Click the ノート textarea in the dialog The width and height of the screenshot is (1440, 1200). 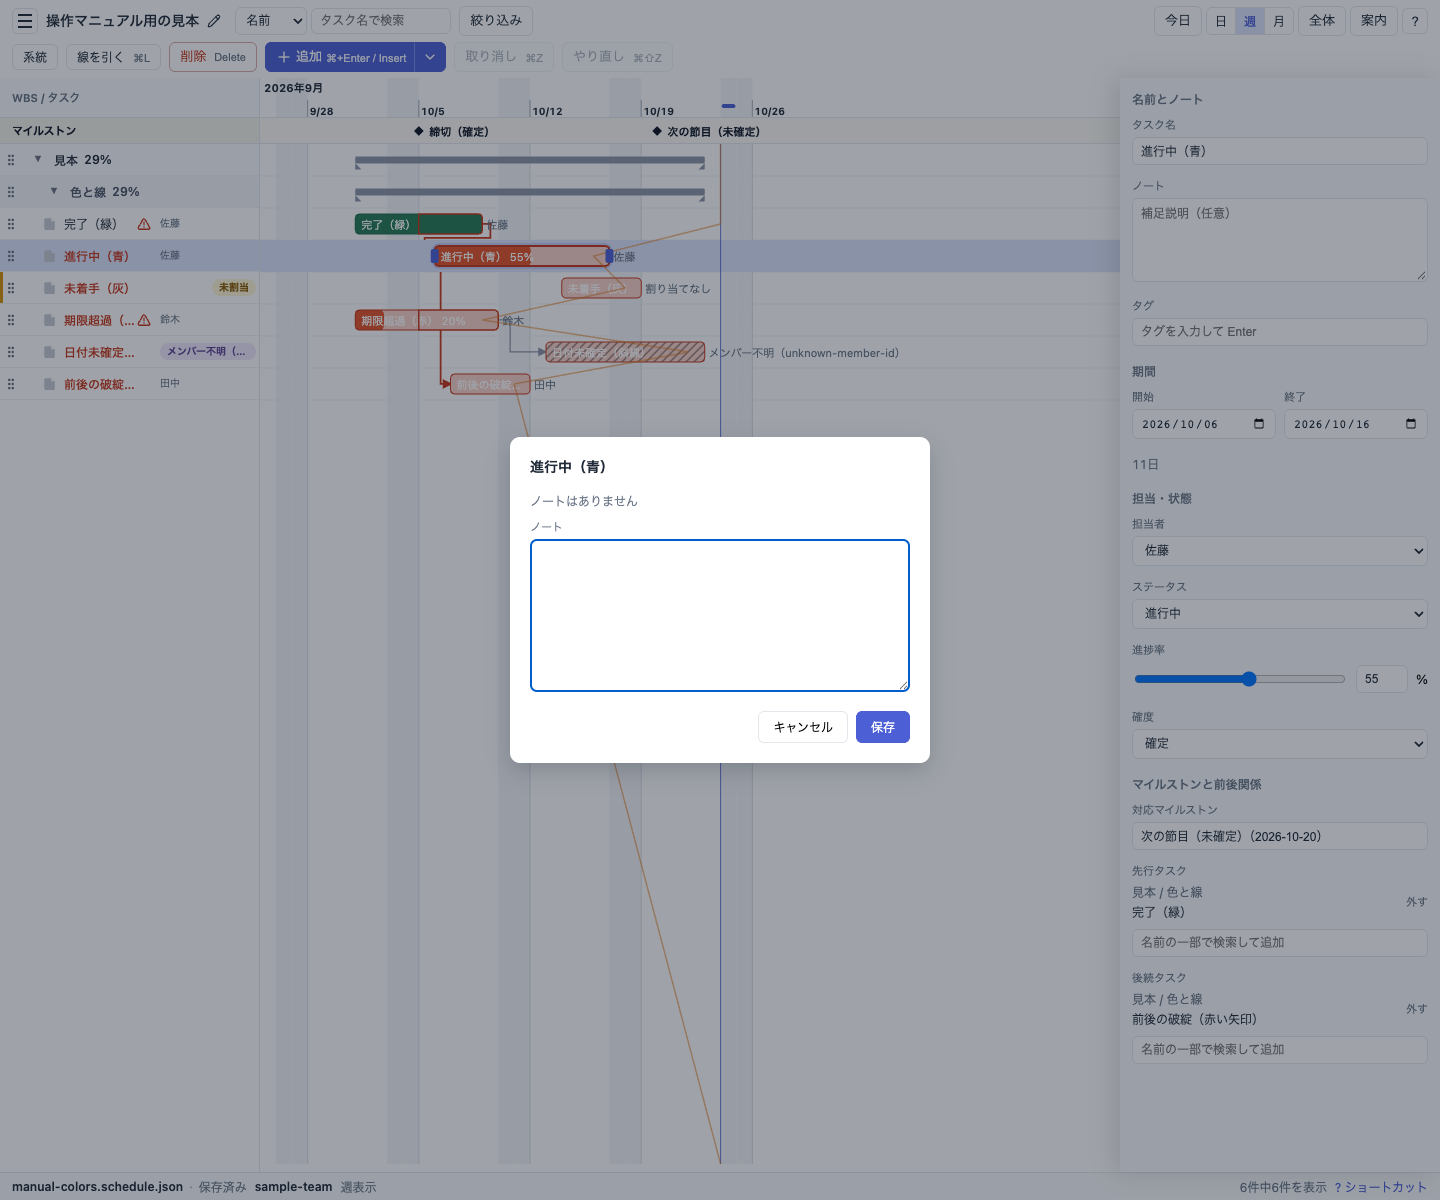720,615
